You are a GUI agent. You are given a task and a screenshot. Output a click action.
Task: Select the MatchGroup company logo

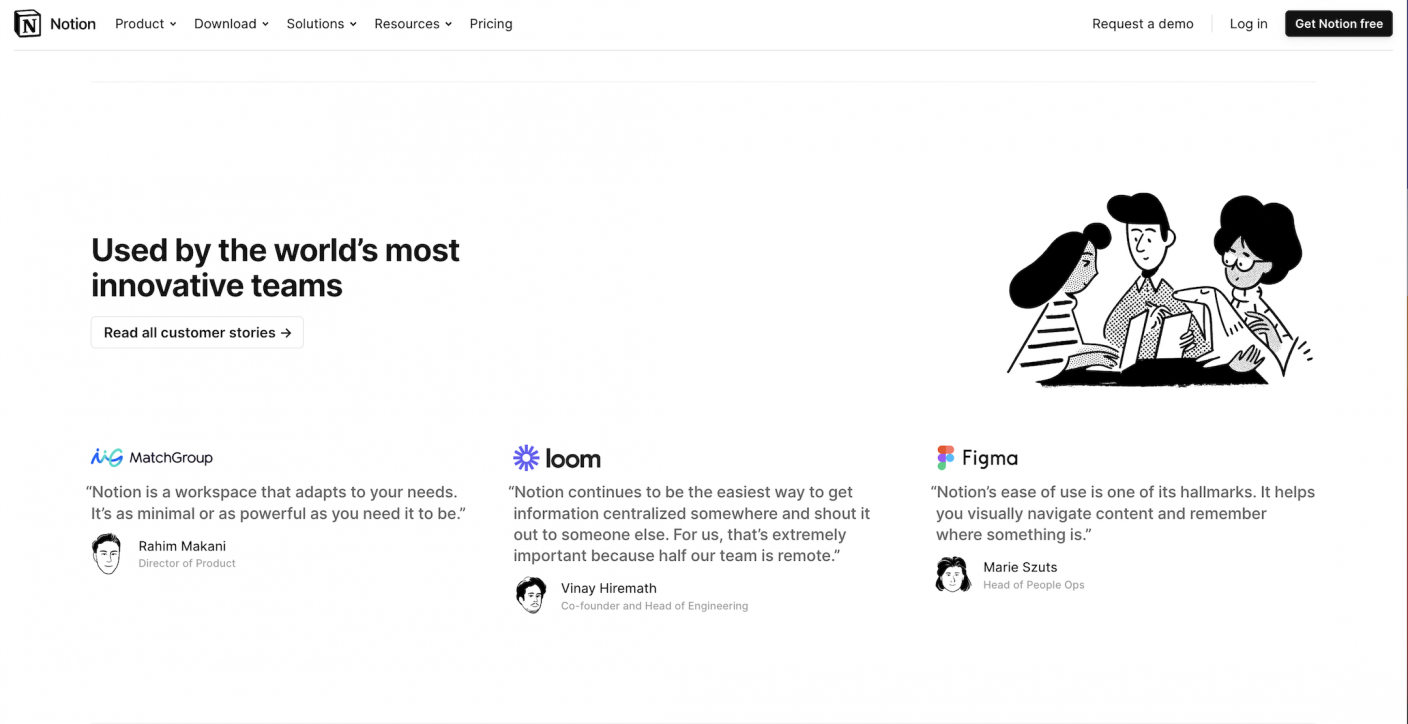(152, 457)
